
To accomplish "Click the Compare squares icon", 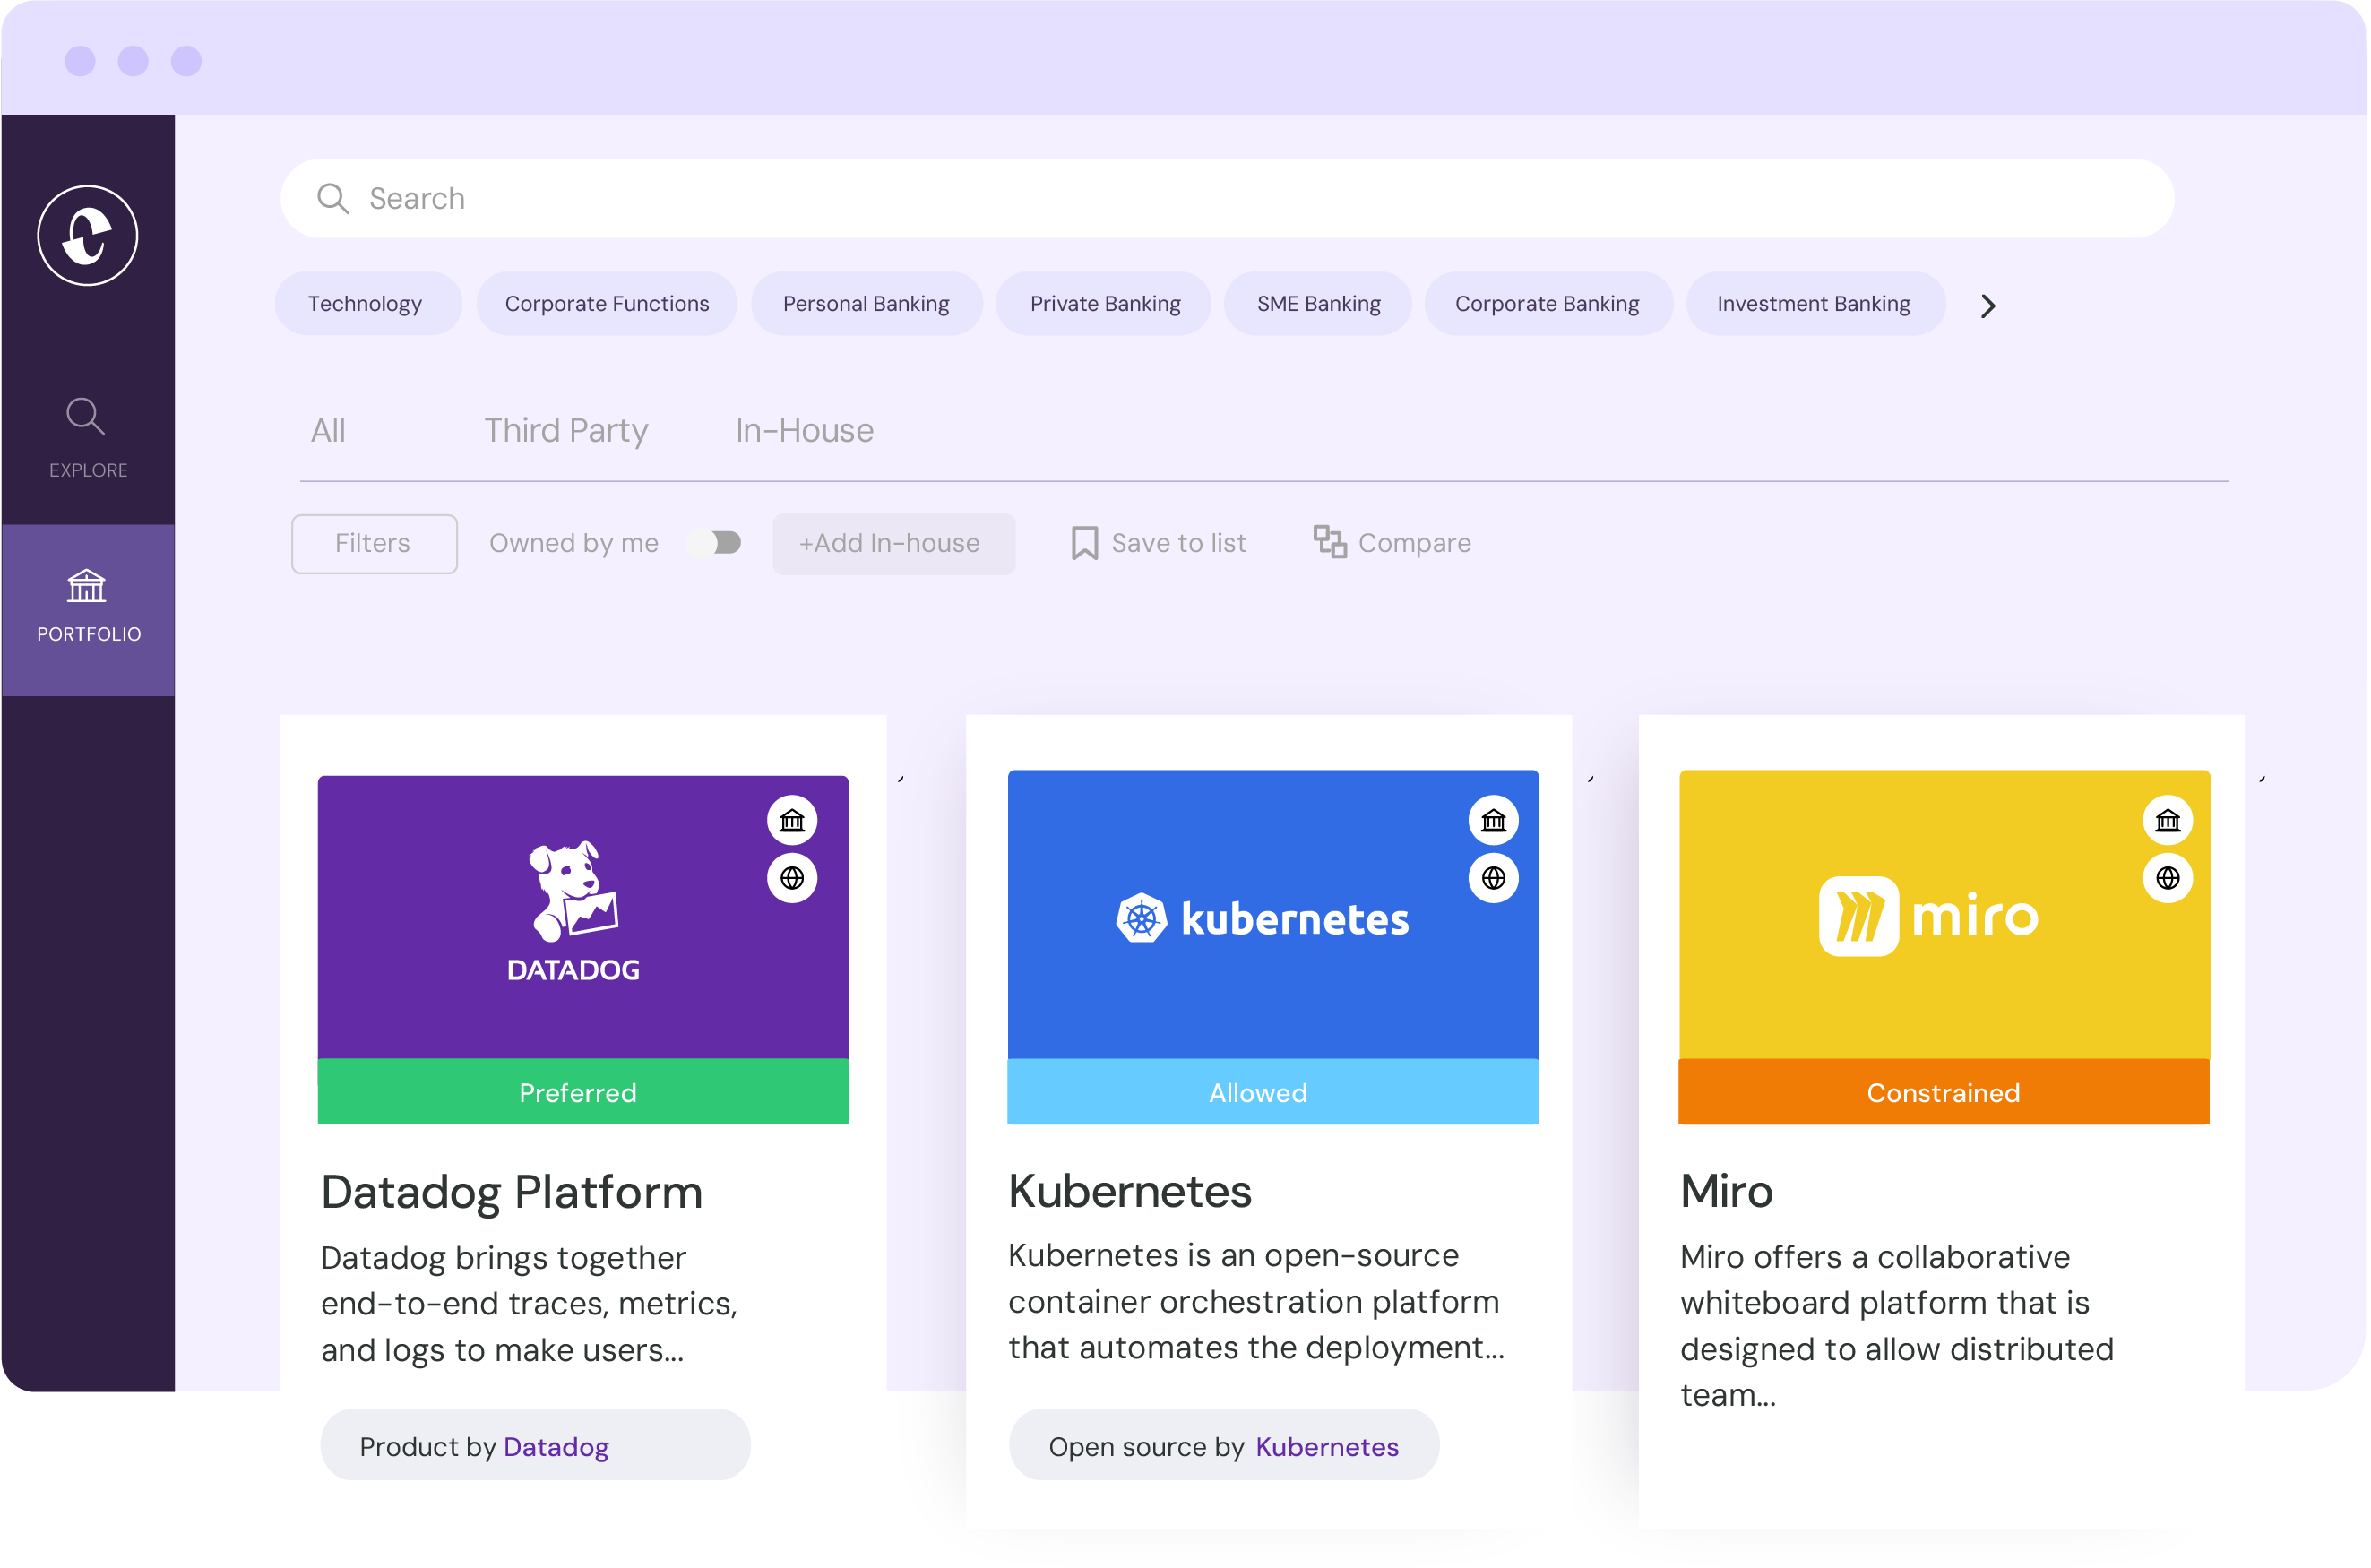I will (1330, 542).
